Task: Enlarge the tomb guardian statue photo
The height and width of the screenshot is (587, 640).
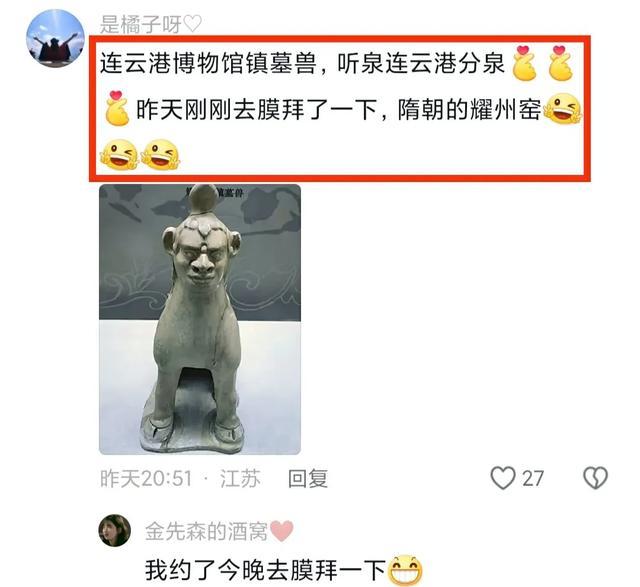Action: point(200,319)
